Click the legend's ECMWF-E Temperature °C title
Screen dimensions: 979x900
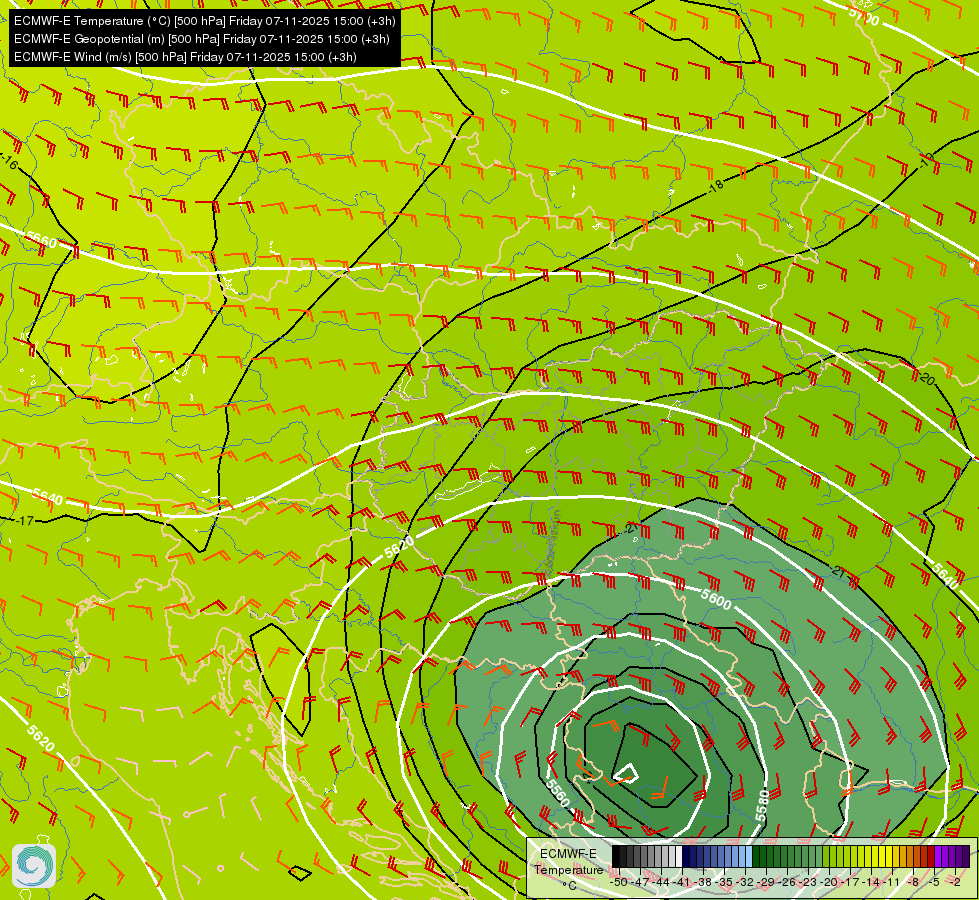pyautogui.click(x=568, y=869)
